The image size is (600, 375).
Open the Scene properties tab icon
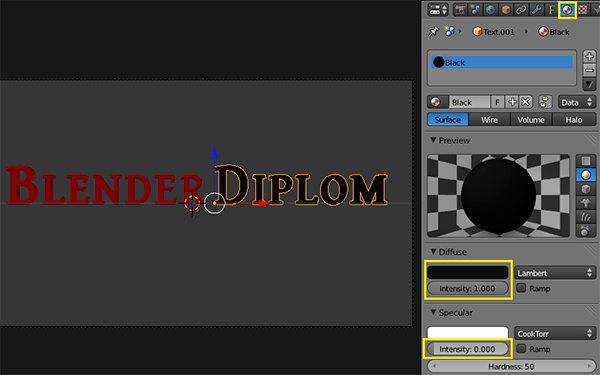click(476, 10)
